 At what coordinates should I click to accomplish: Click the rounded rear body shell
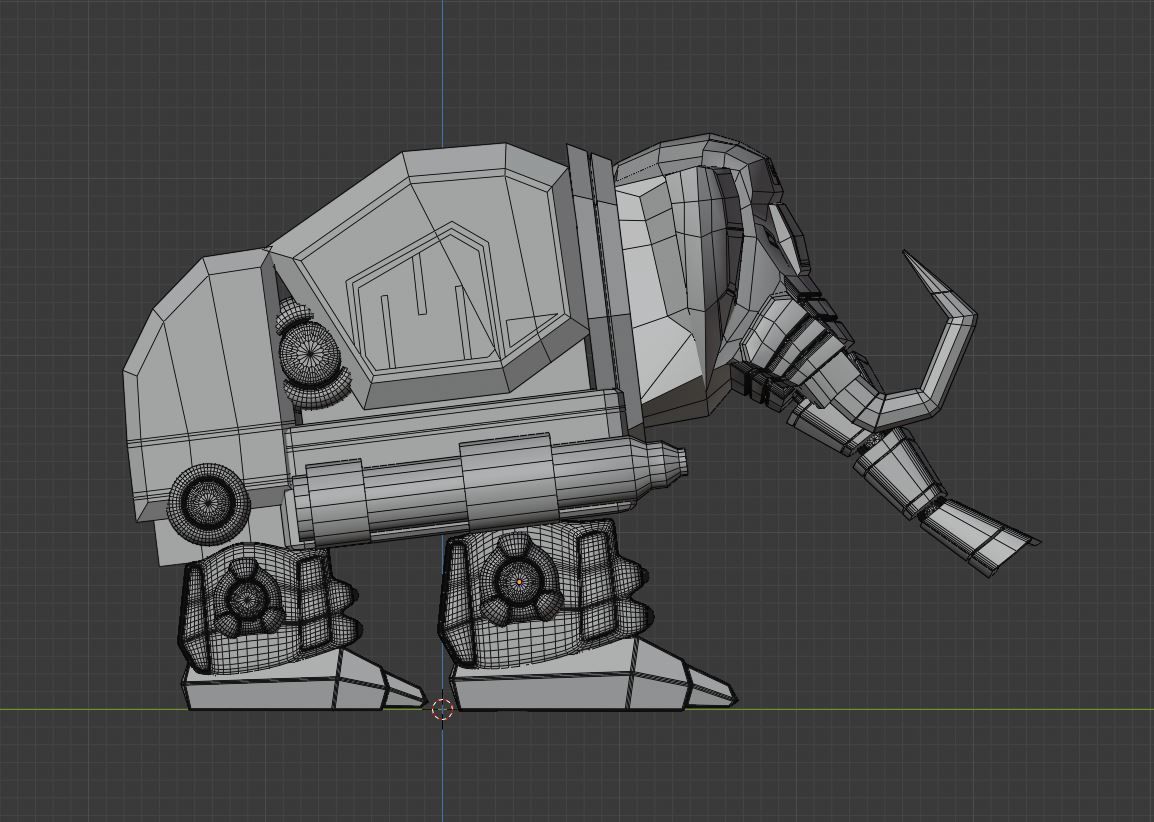pyautogui.click(x=206, y=383)
